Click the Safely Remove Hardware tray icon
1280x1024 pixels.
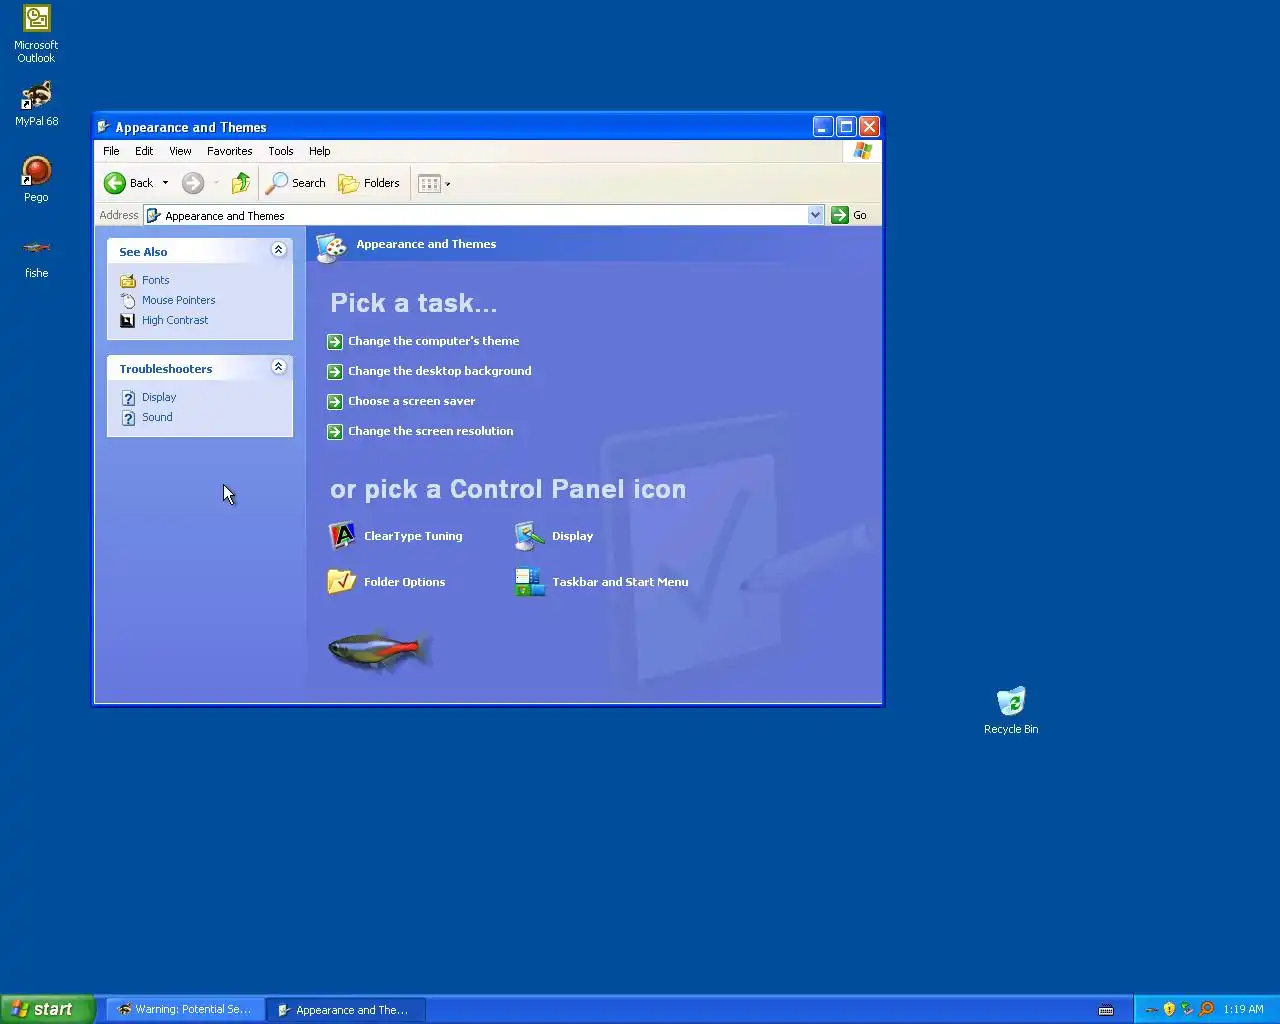[x=1187, y=1009]
